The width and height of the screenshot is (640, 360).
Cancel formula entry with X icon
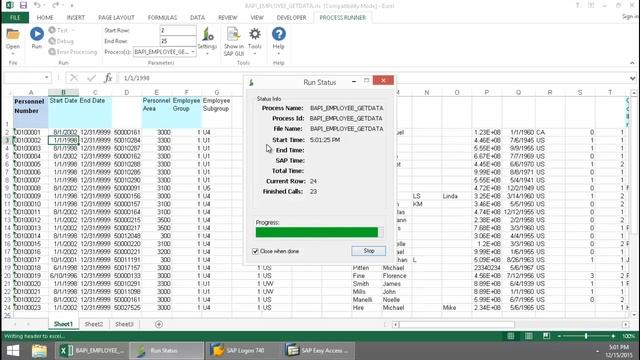tap(74, 78)
